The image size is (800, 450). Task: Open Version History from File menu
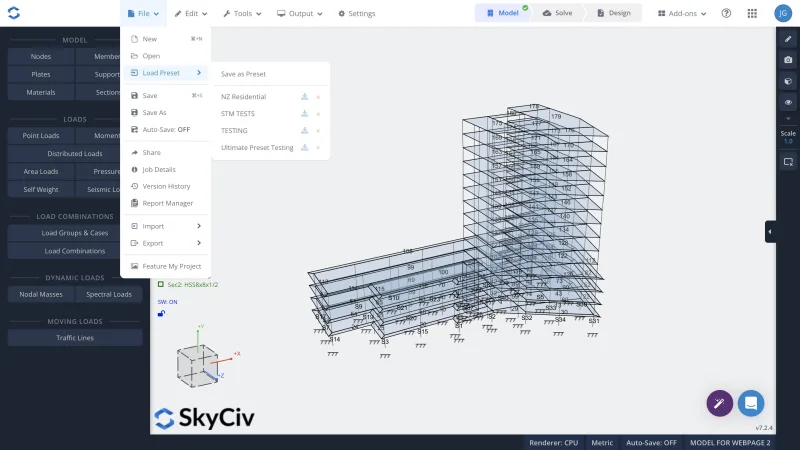coord(166,186)
